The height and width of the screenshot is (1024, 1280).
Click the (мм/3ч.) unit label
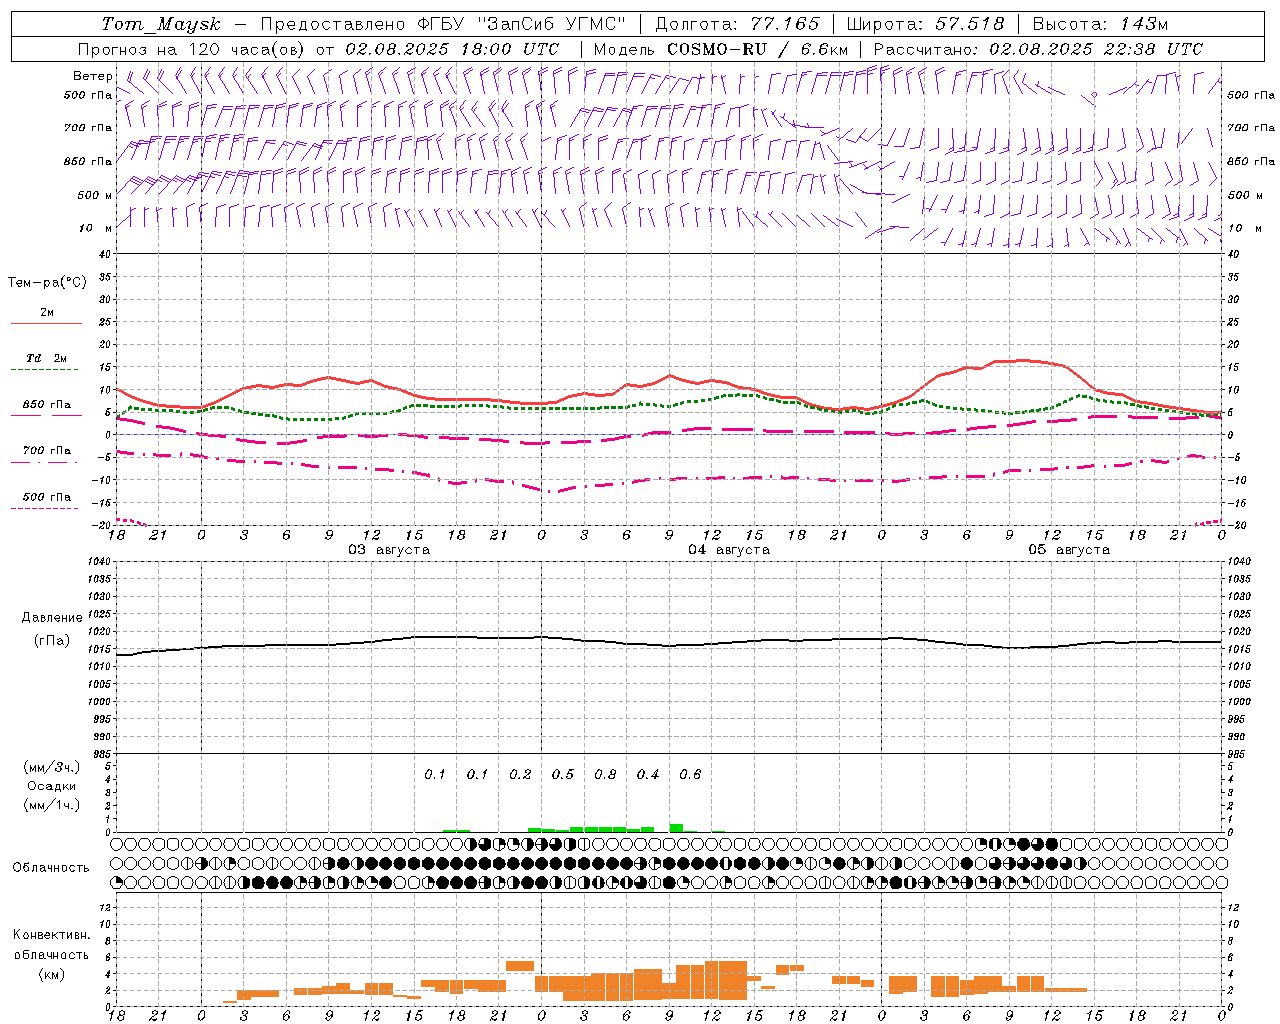(x=52, y=767)
